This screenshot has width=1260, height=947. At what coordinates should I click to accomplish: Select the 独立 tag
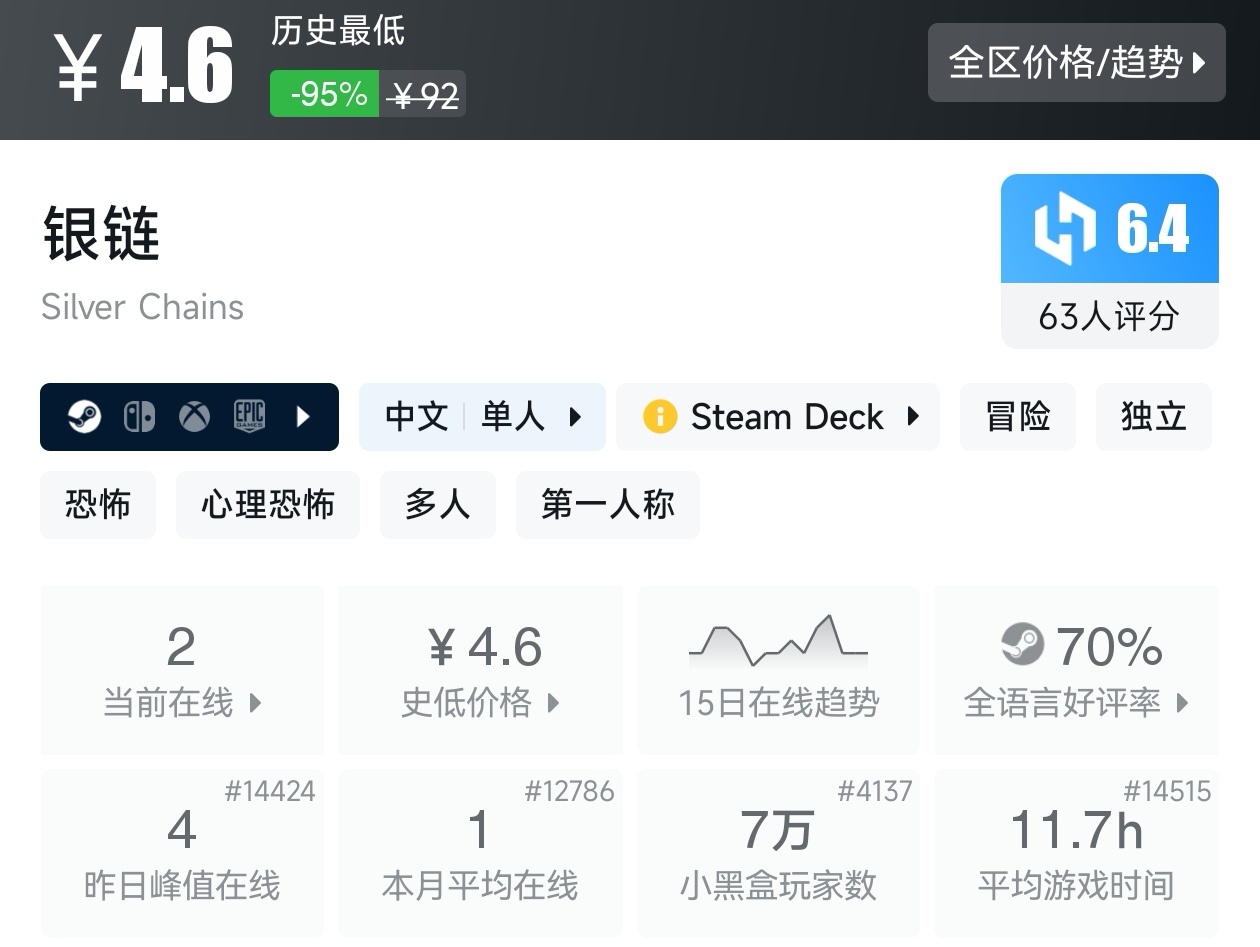coord(1153,416)
